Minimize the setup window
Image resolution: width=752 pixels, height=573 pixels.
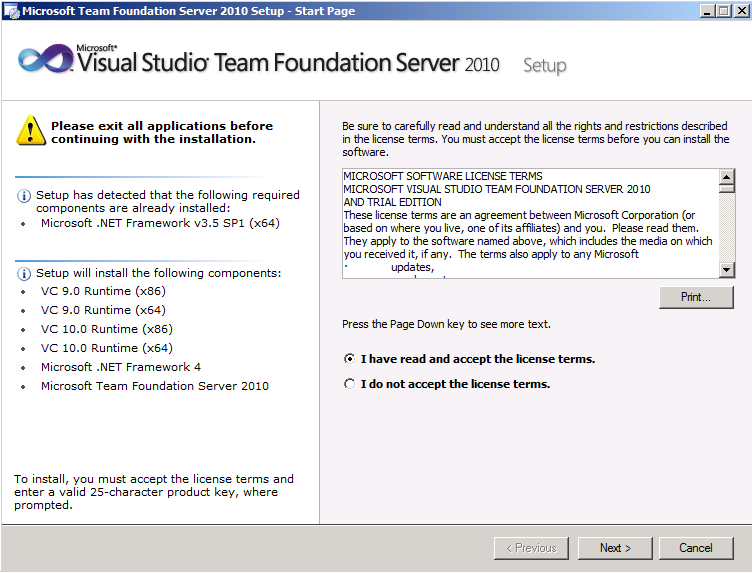click(707, 11)
